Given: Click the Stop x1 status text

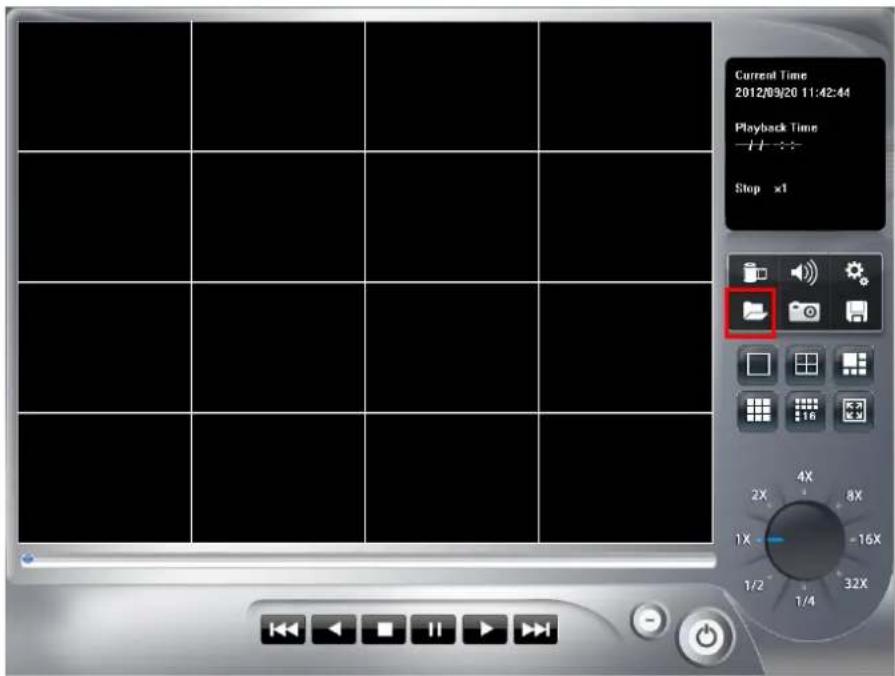Looking at the screenshot, I should click(761, 188).
